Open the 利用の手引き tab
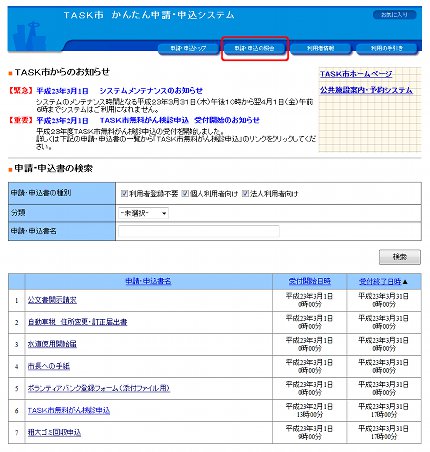Image resolution: width=430 pixels, height=452 pixels. tap(387, 48)
